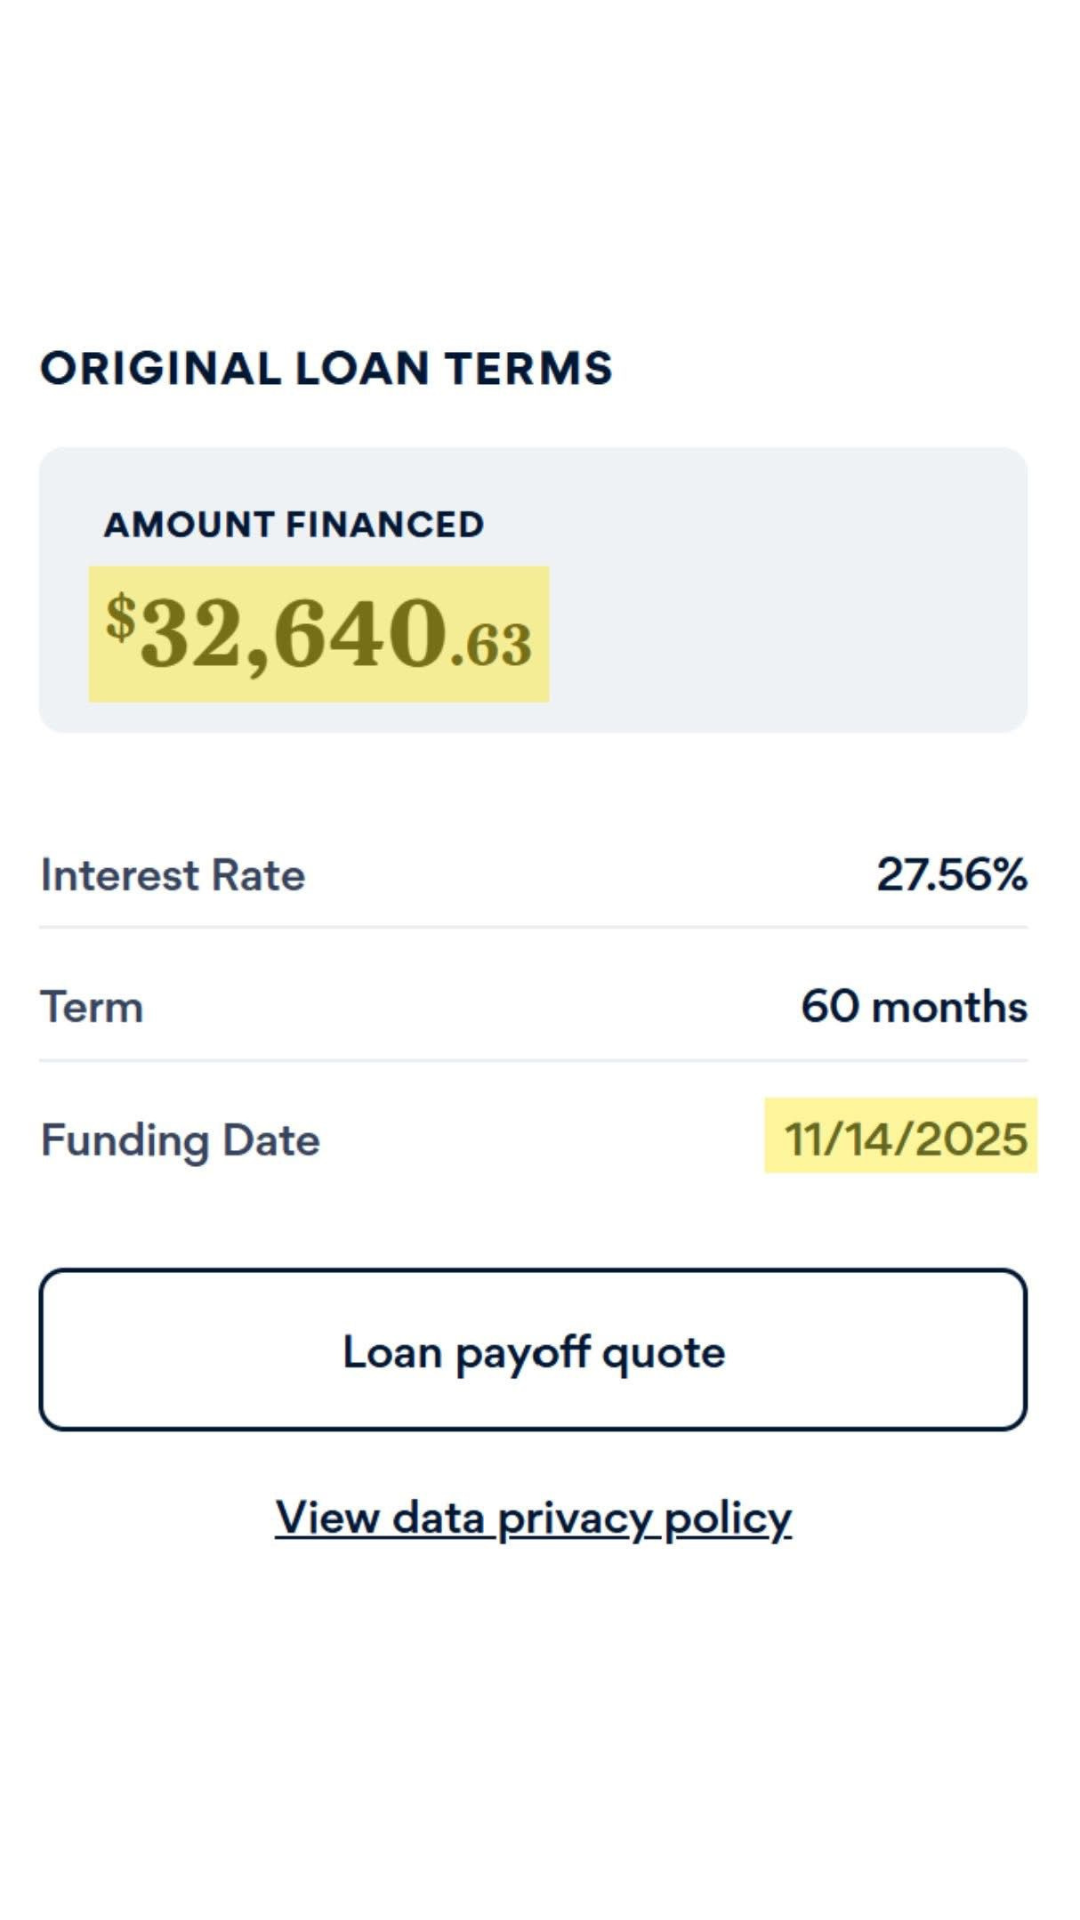Open the Loan payoff quote
The height and width of the screenshot is (1920, 1080).
533,1350
